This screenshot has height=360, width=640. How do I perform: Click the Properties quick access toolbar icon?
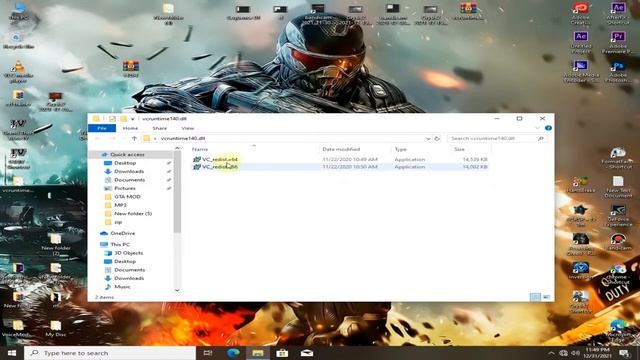tap(112, 118)
